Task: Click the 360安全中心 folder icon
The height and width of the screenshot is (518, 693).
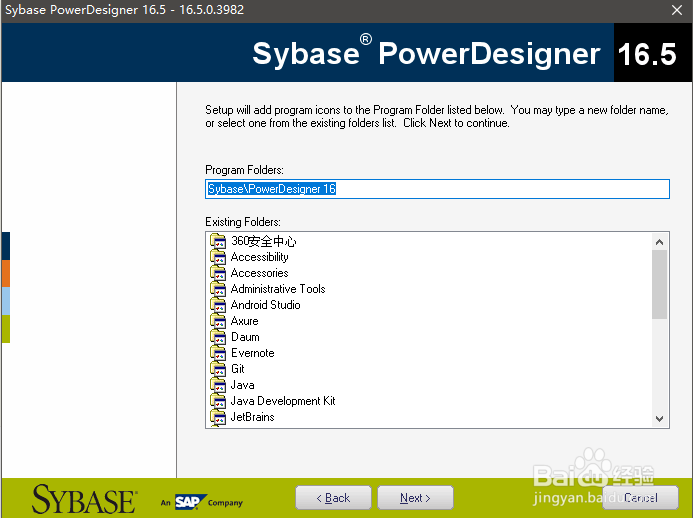Action: 218,241
